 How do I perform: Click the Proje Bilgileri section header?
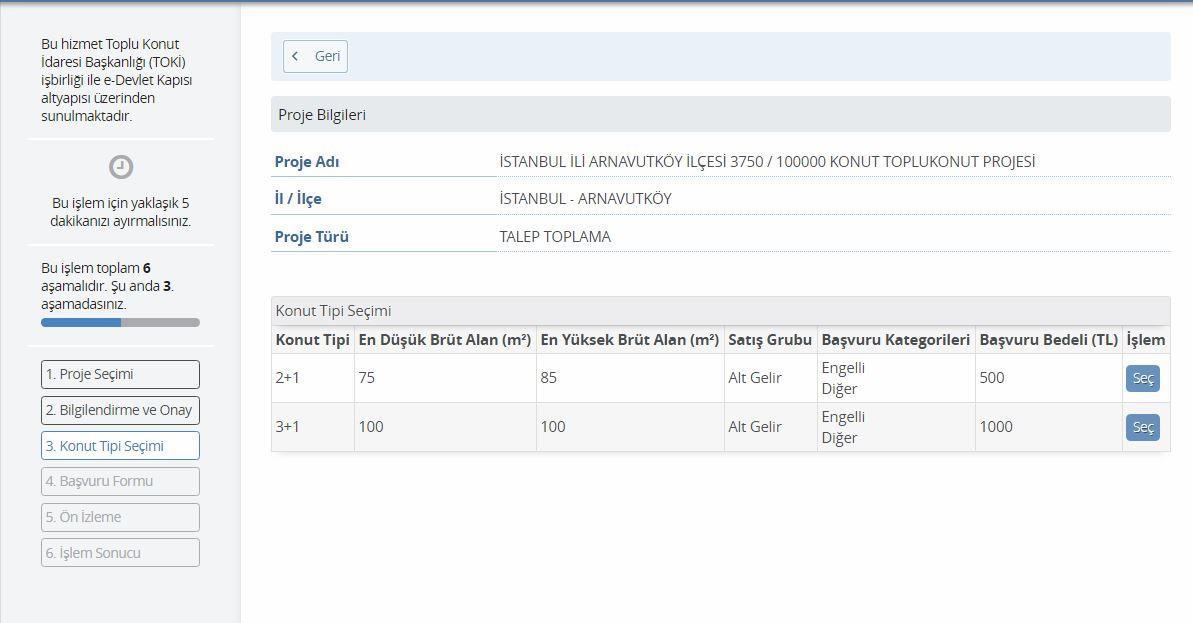click(322, 115)
